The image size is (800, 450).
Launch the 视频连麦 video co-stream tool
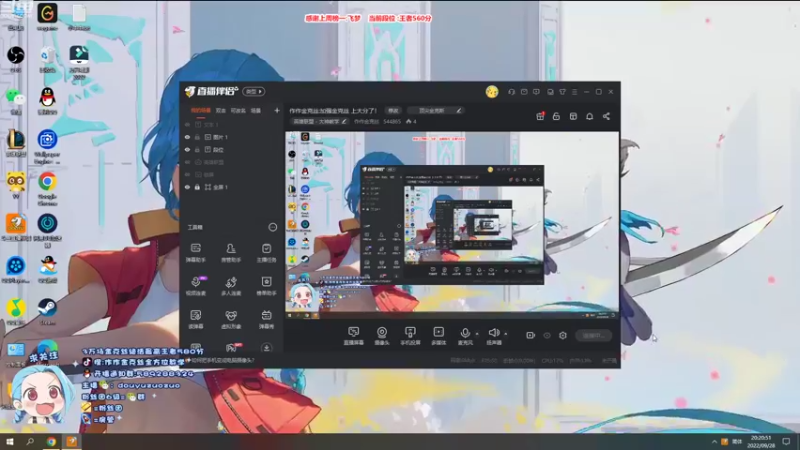[x=195, y=286]
